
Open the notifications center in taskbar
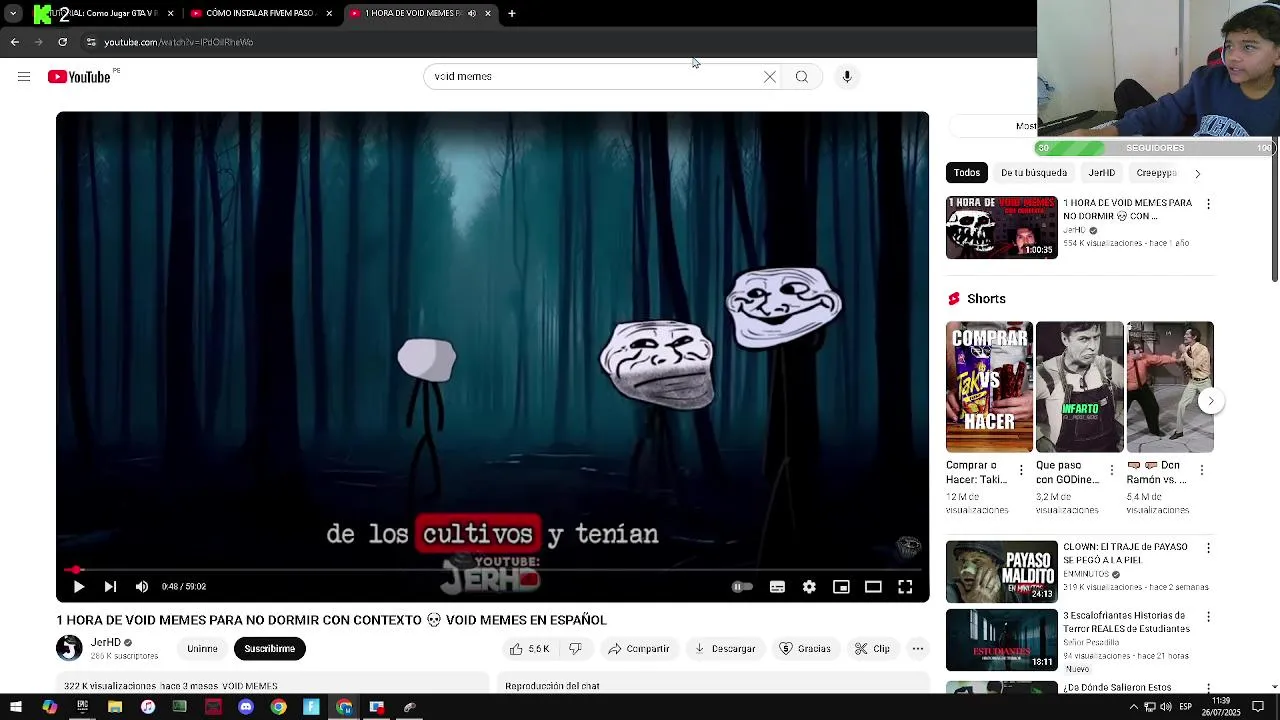point(1258,707)
